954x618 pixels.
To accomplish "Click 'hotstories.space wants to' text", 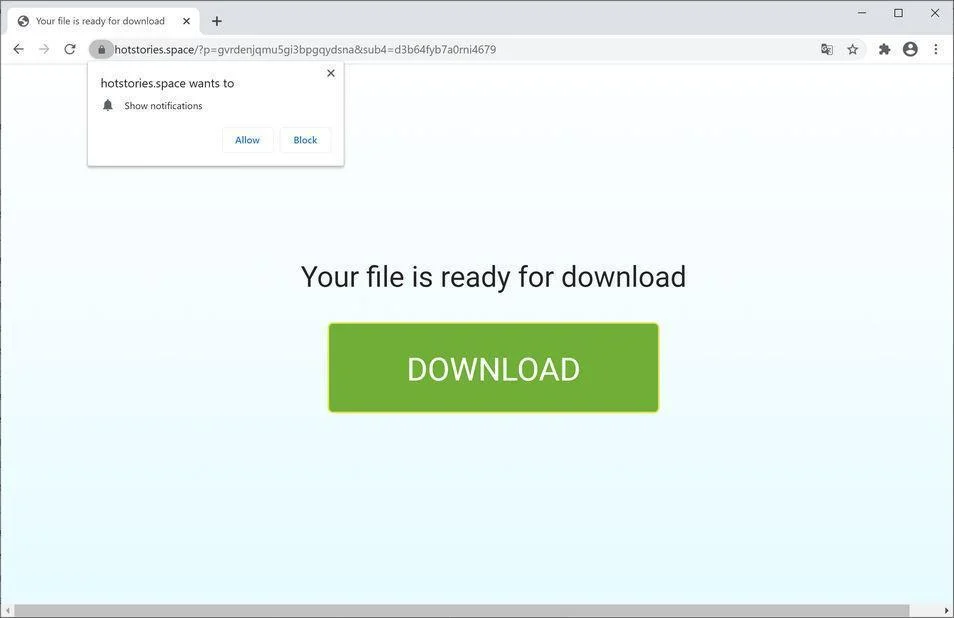I will click(167, 83).
